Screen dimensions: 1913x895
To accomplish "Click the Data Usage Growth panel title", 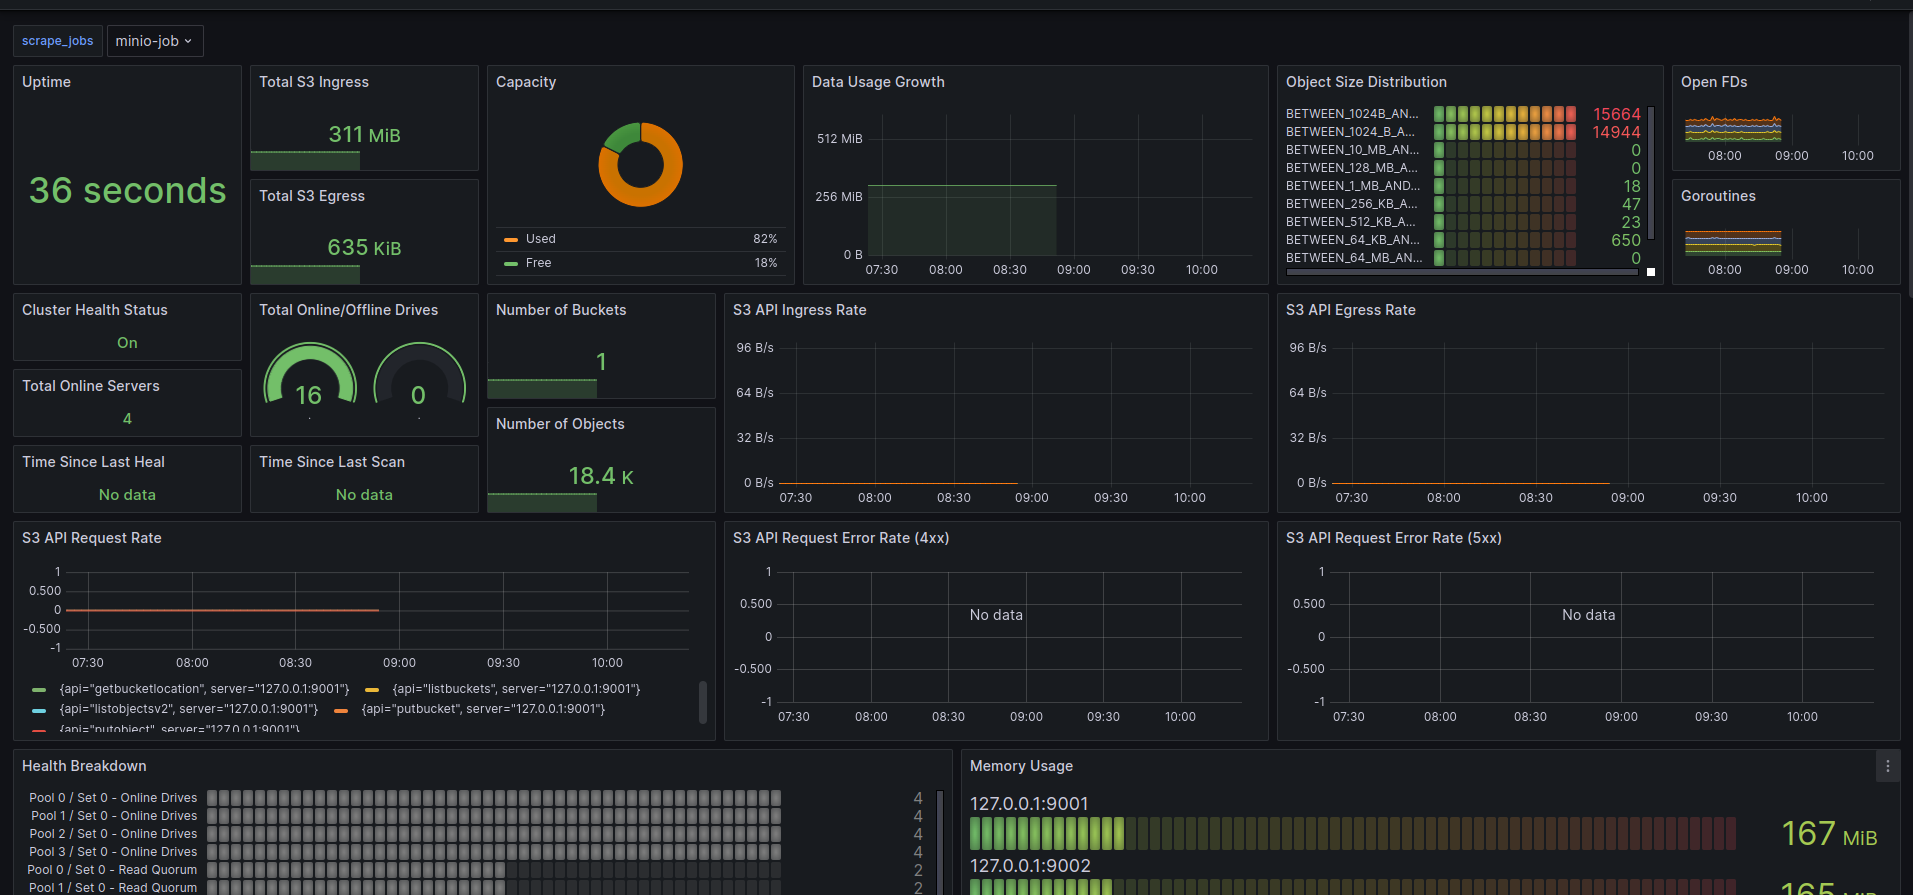I will coord(877,82).
